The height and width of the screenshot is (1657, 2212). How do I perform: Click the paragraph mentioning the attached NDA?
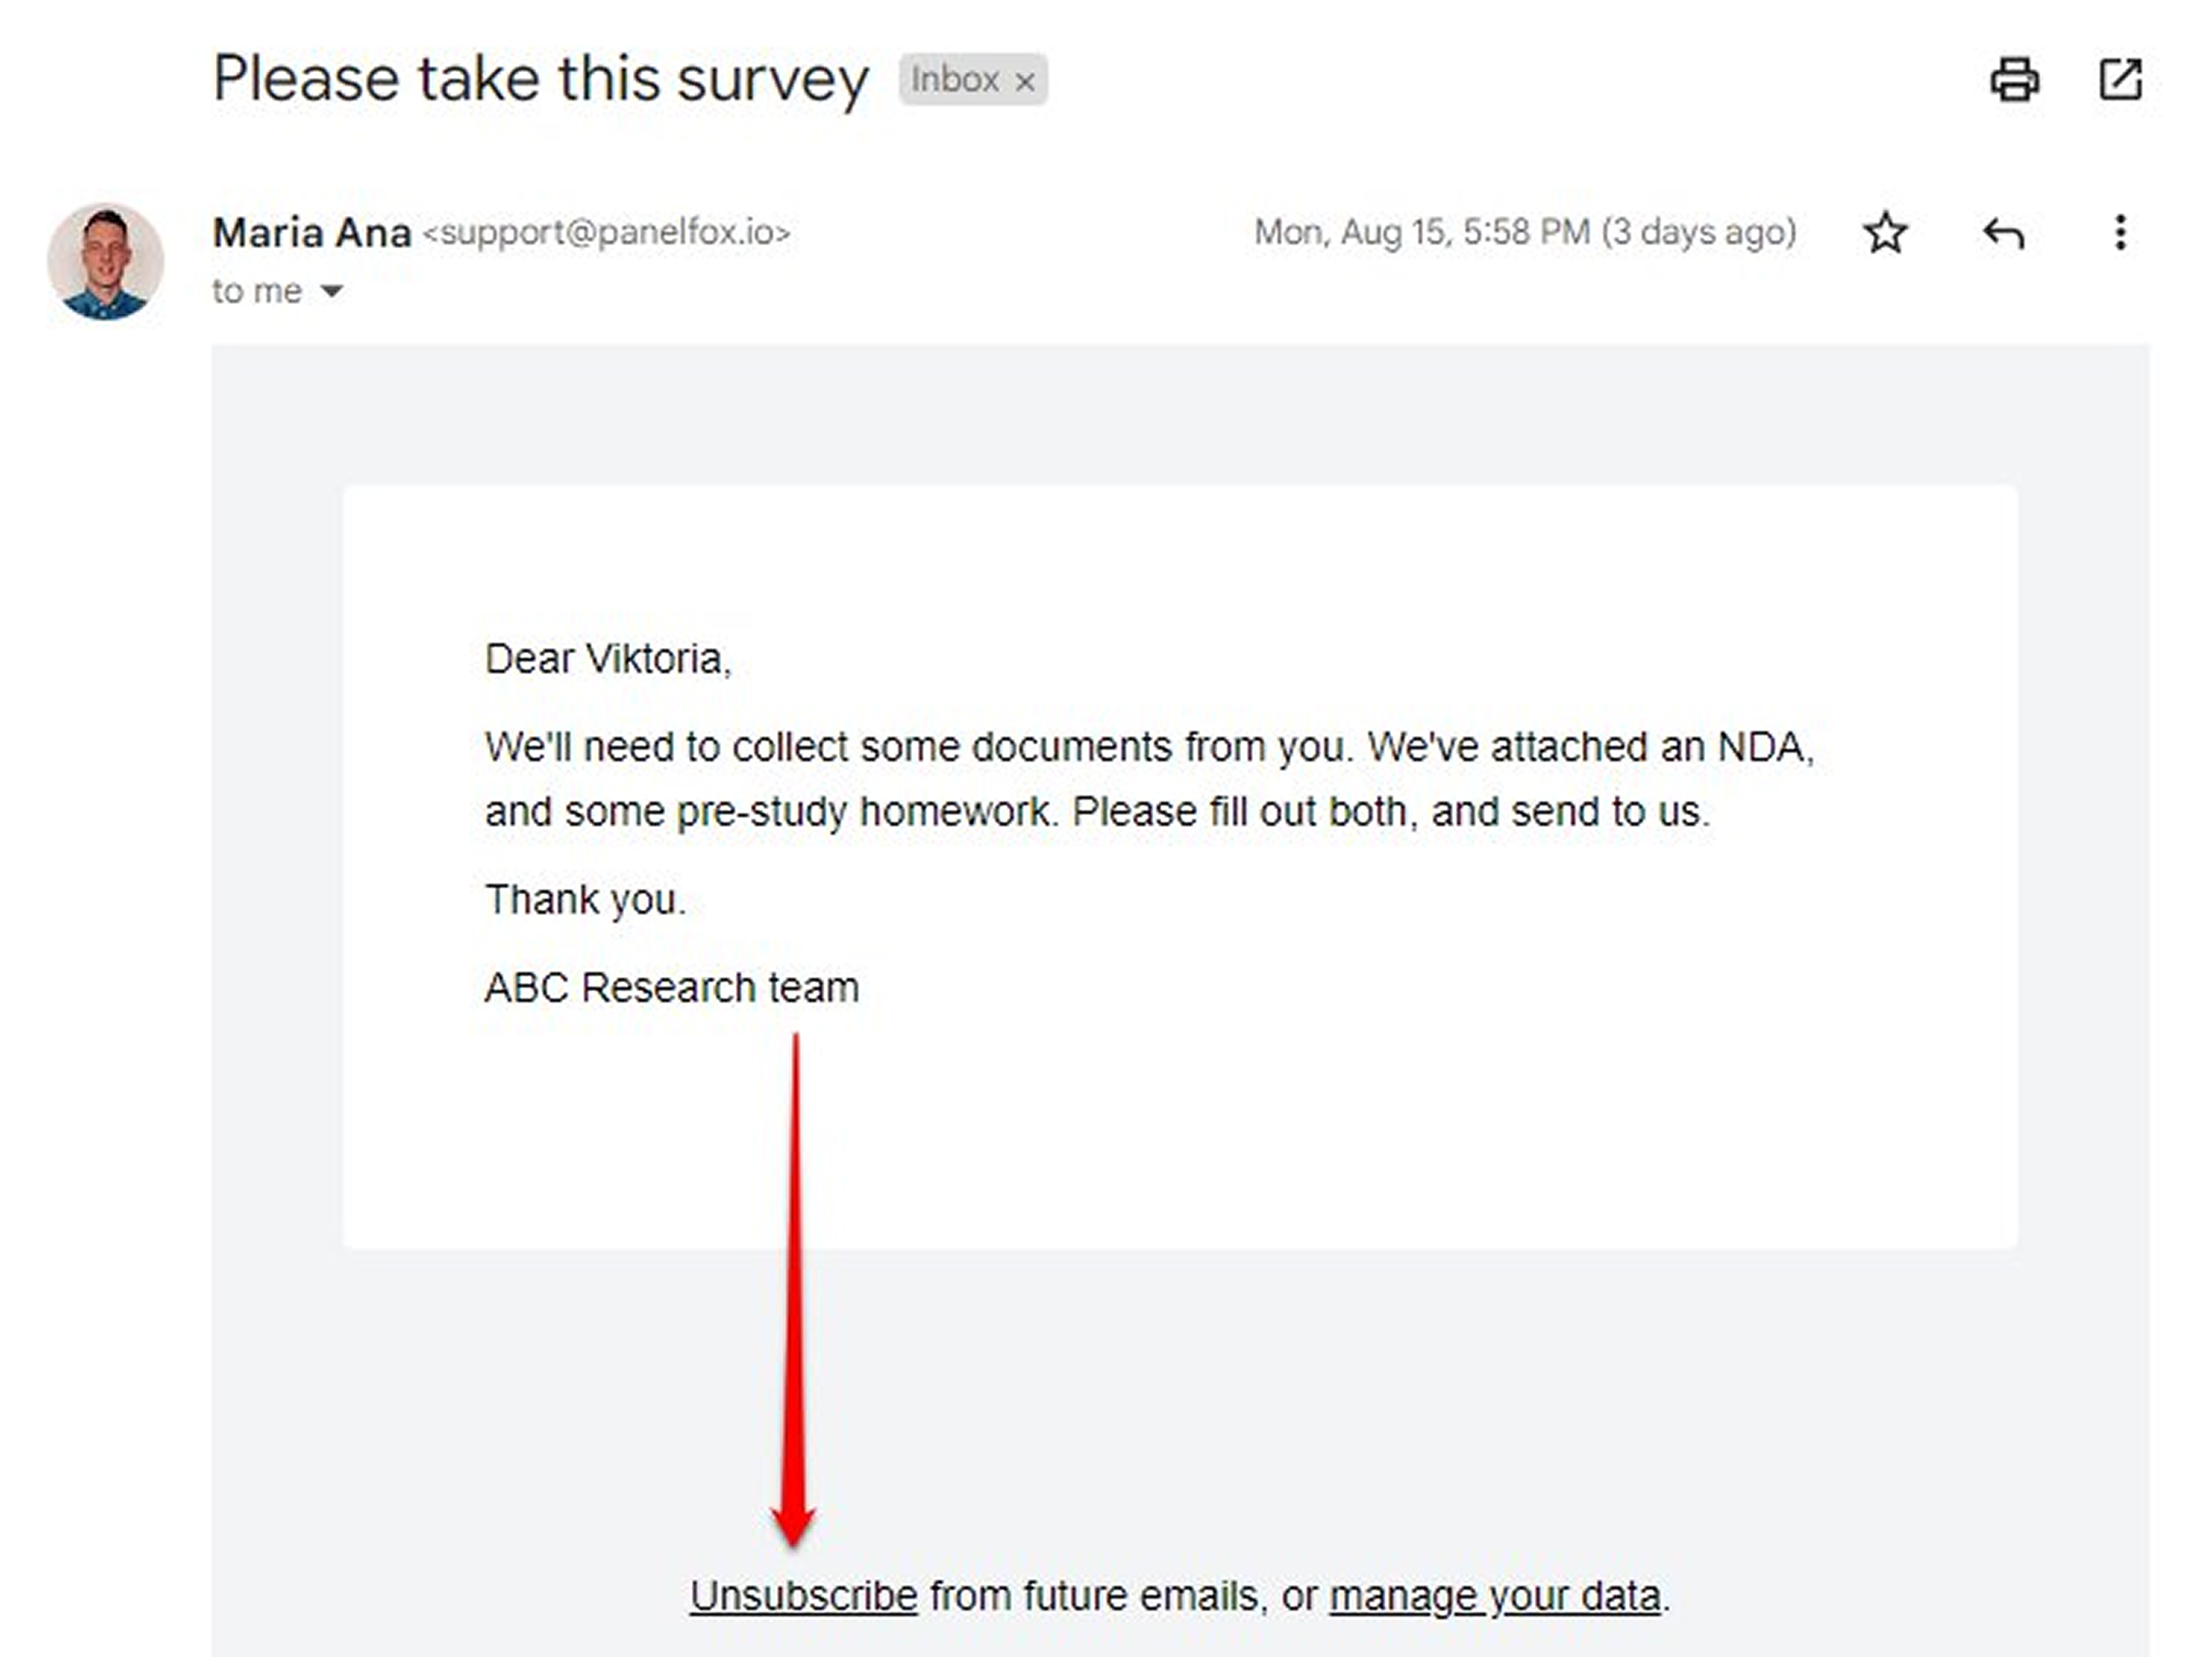1149,779
